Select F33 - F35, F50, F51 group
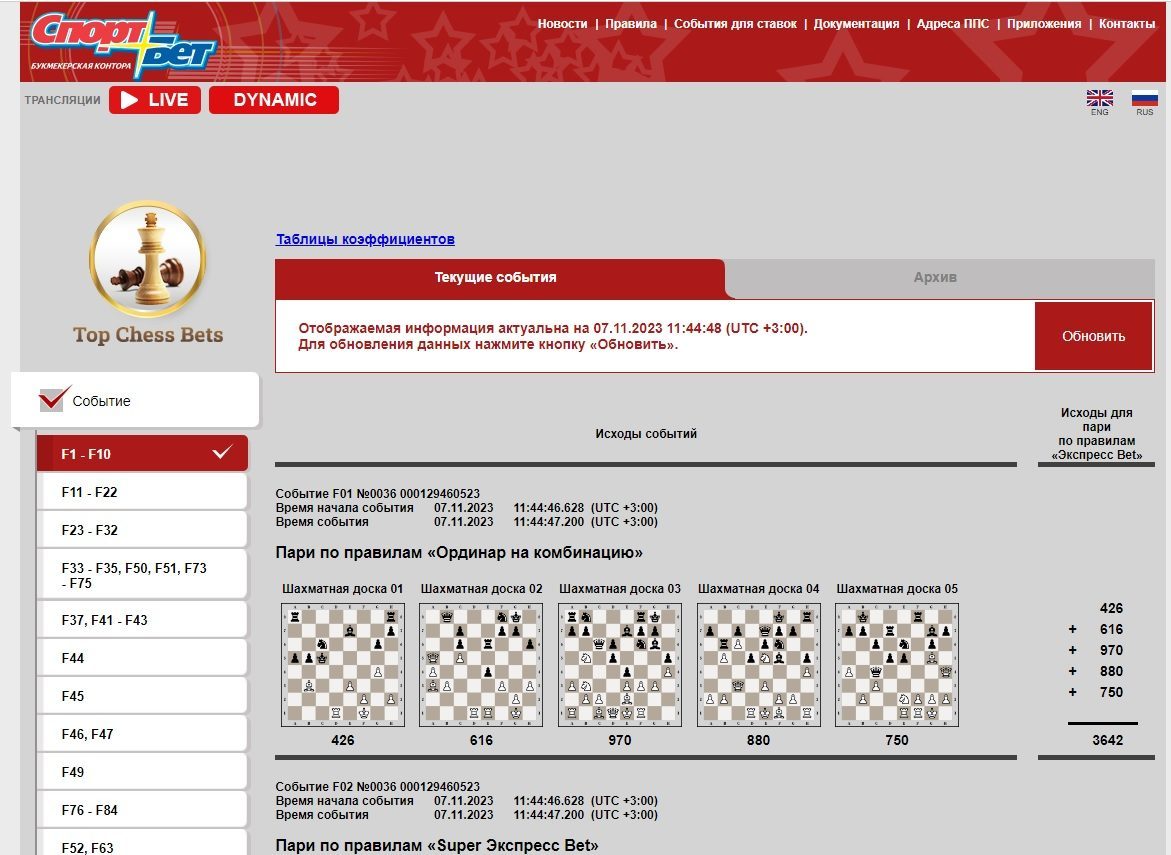1171x855 pixels. click(142, 575)
